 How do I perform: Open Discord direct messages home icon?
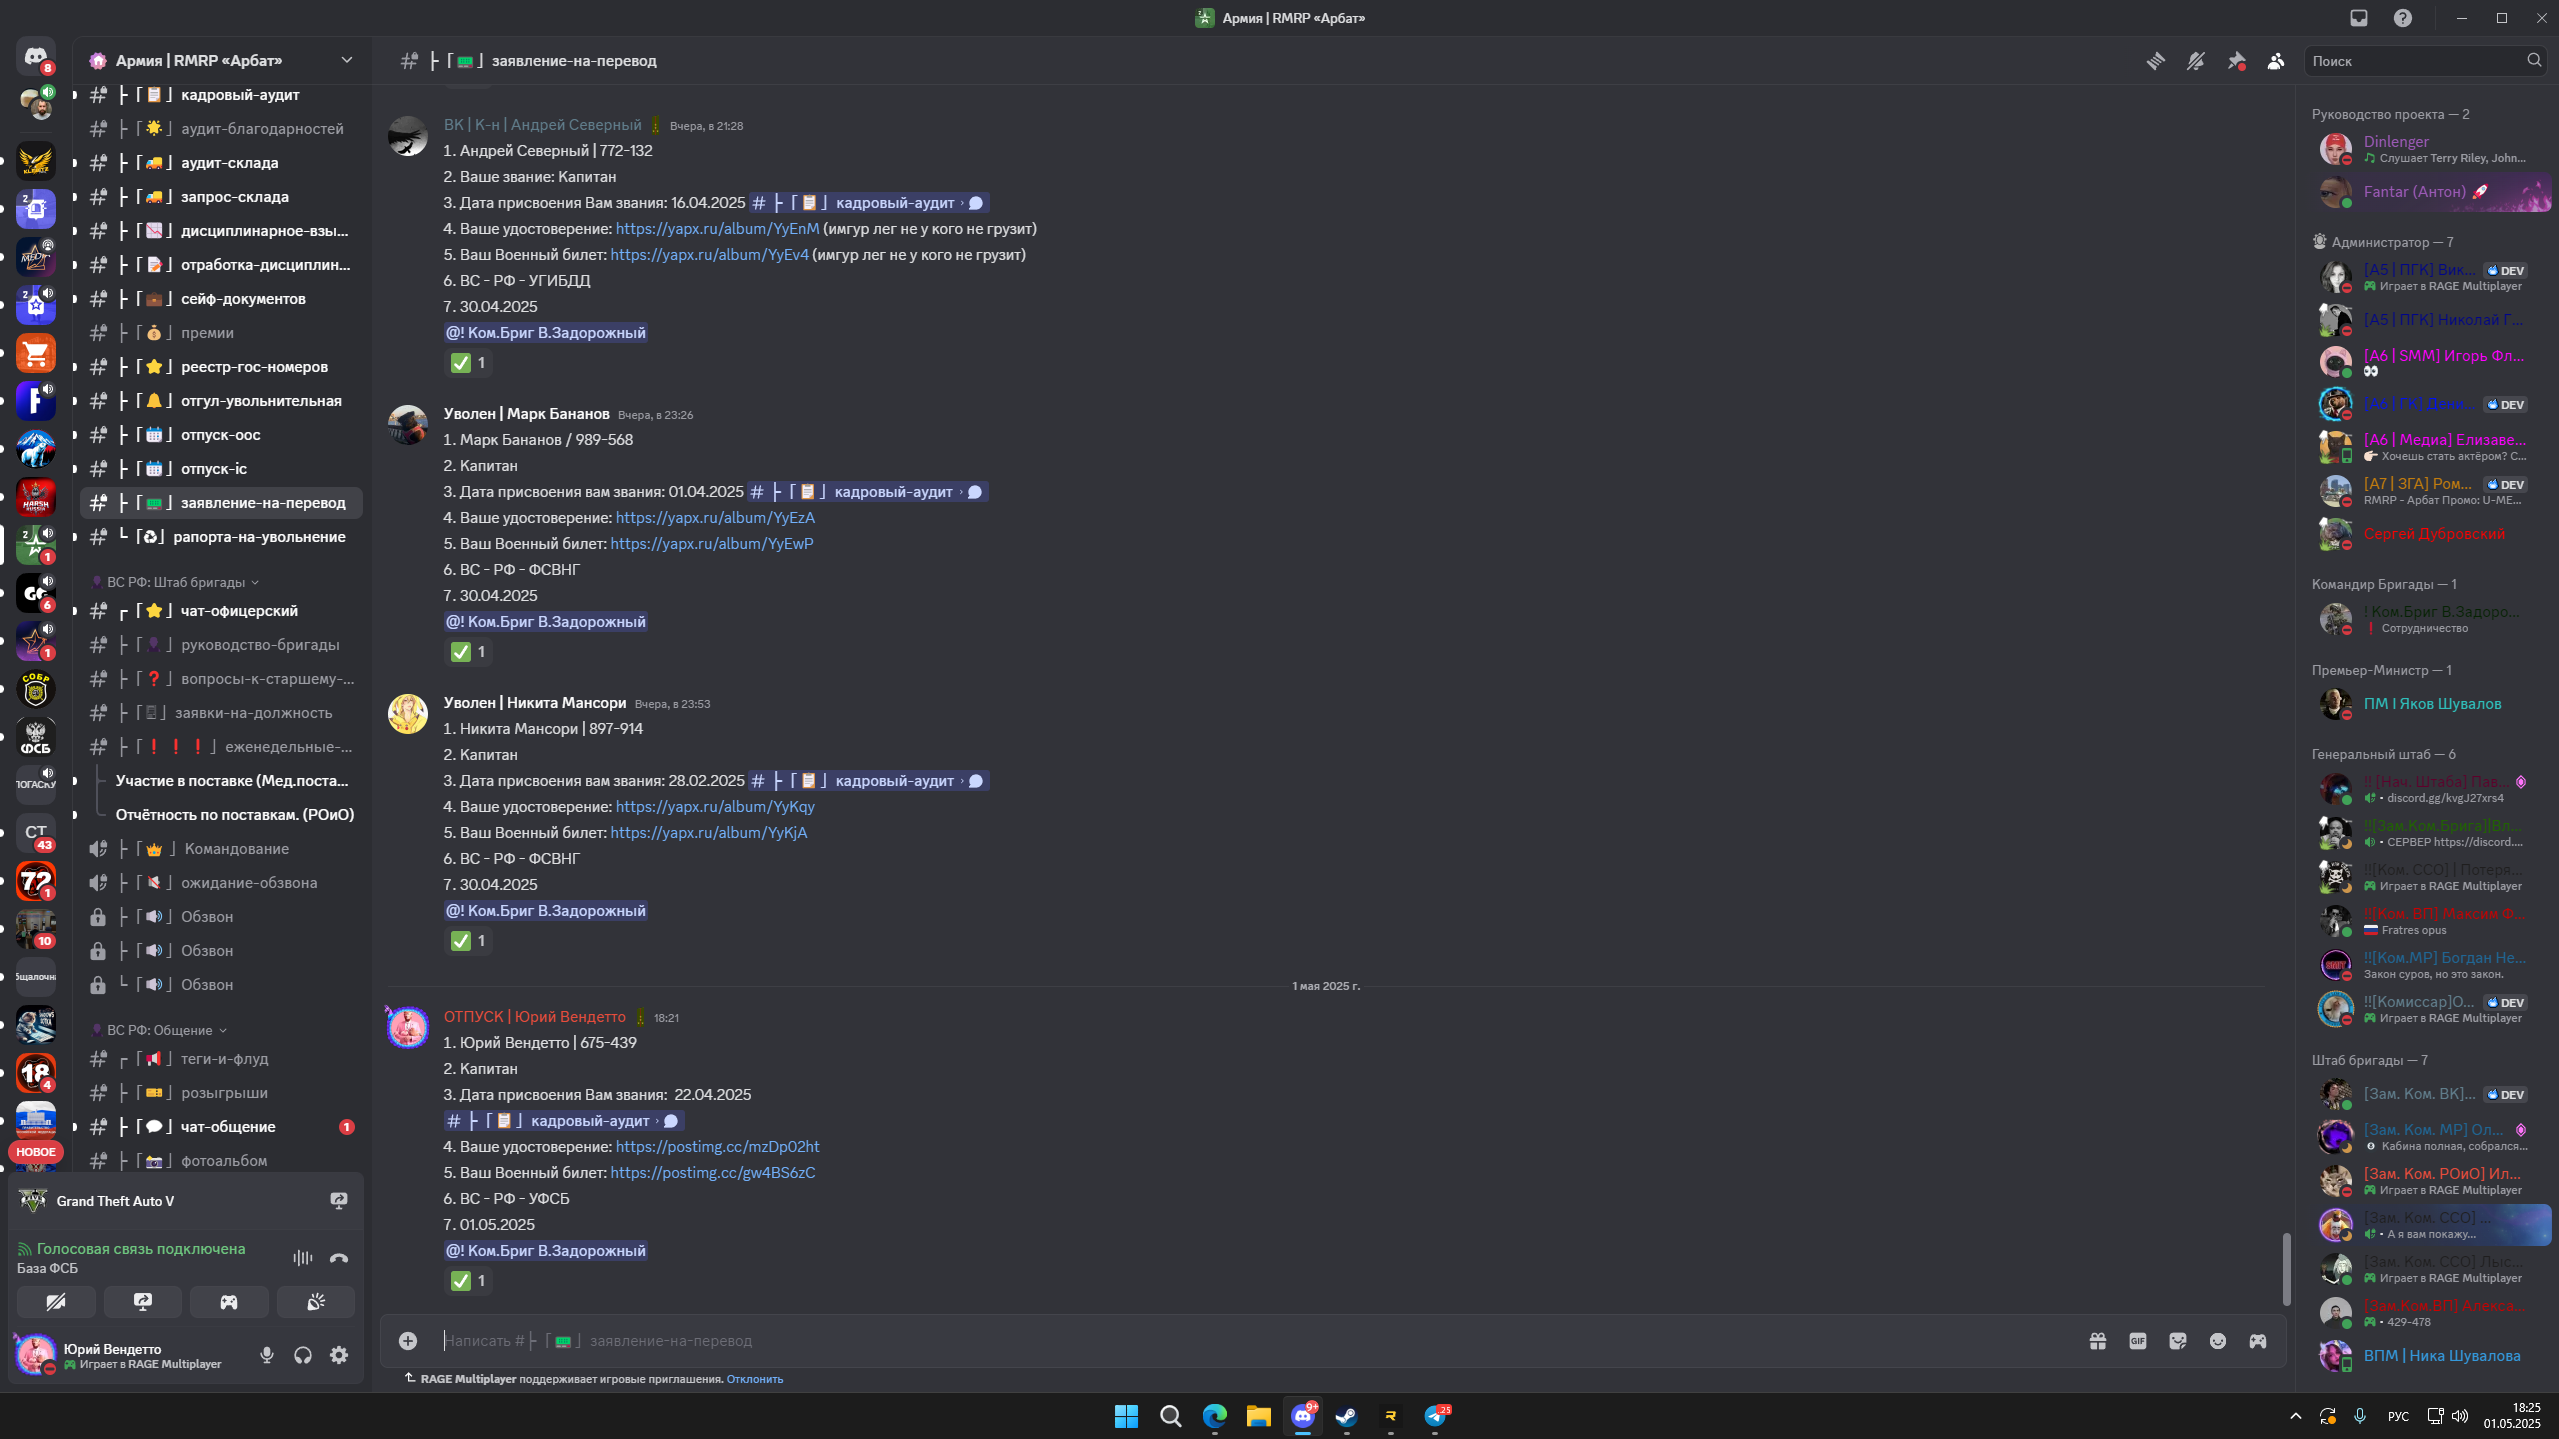(x=36, y=57)
